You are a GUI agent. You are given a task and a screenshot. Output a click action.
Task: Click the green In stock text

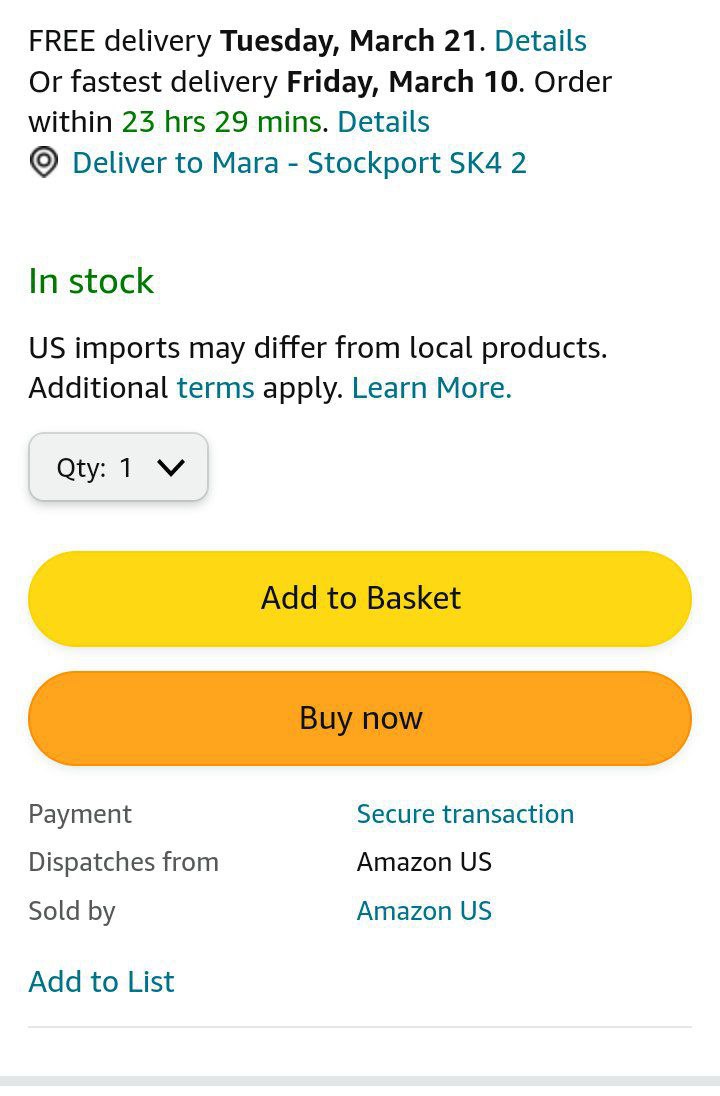(x=91, y=281)
